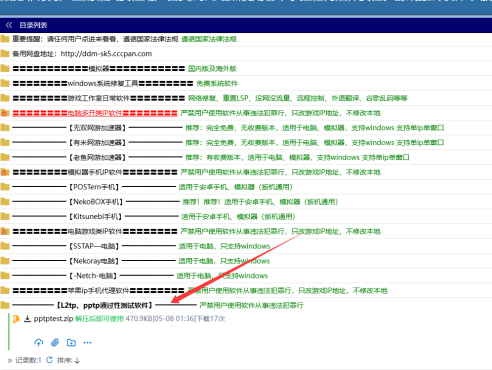Open the 苹果ip手机代理软件 folder icon
492x370 pixels.
tap(5, 290)
